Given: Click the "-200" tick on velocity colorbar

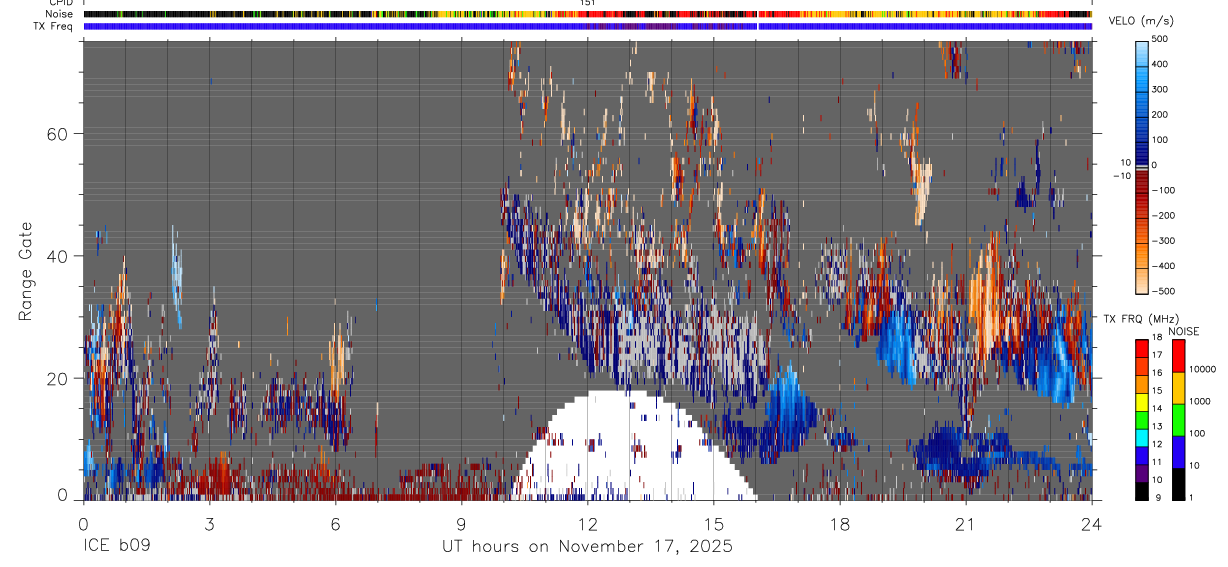Looking at the screenshot, I should [x=1162, y=216].
